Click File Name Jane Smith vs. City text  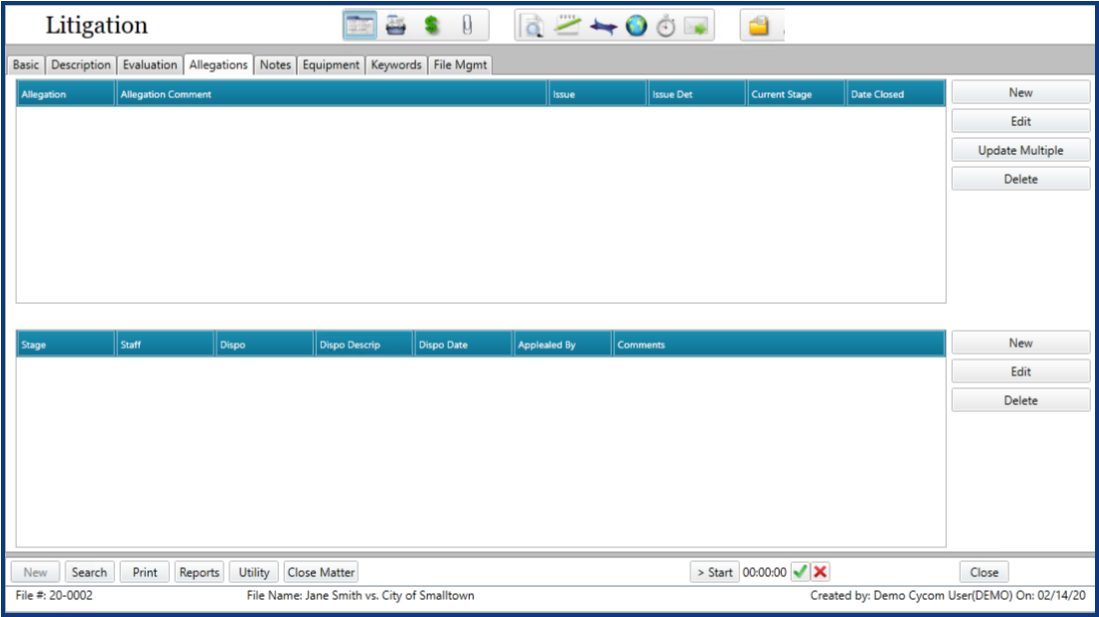tap(360, 595)
